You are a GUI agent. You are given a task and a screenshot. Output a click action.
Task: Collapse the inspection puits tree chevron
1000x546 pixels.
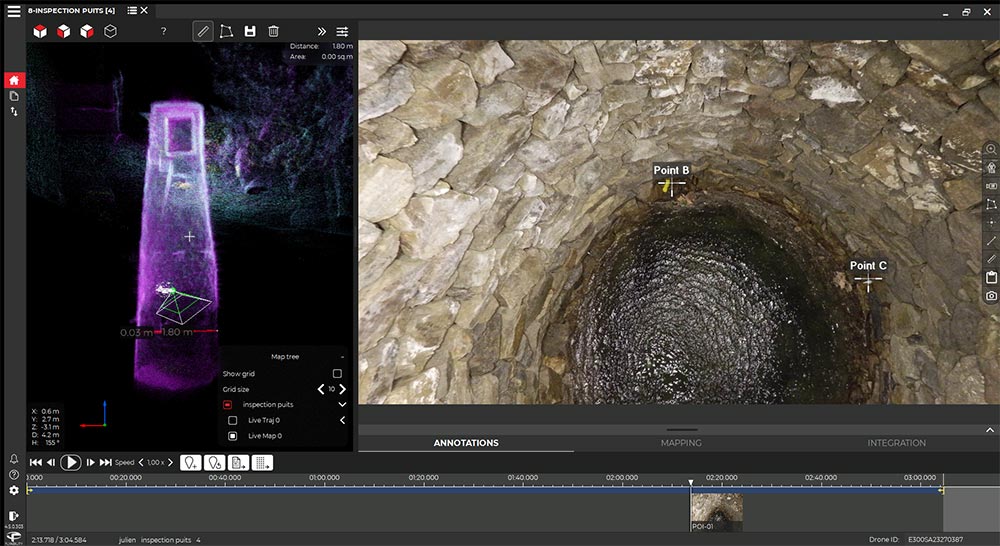[x=342, y=404]
